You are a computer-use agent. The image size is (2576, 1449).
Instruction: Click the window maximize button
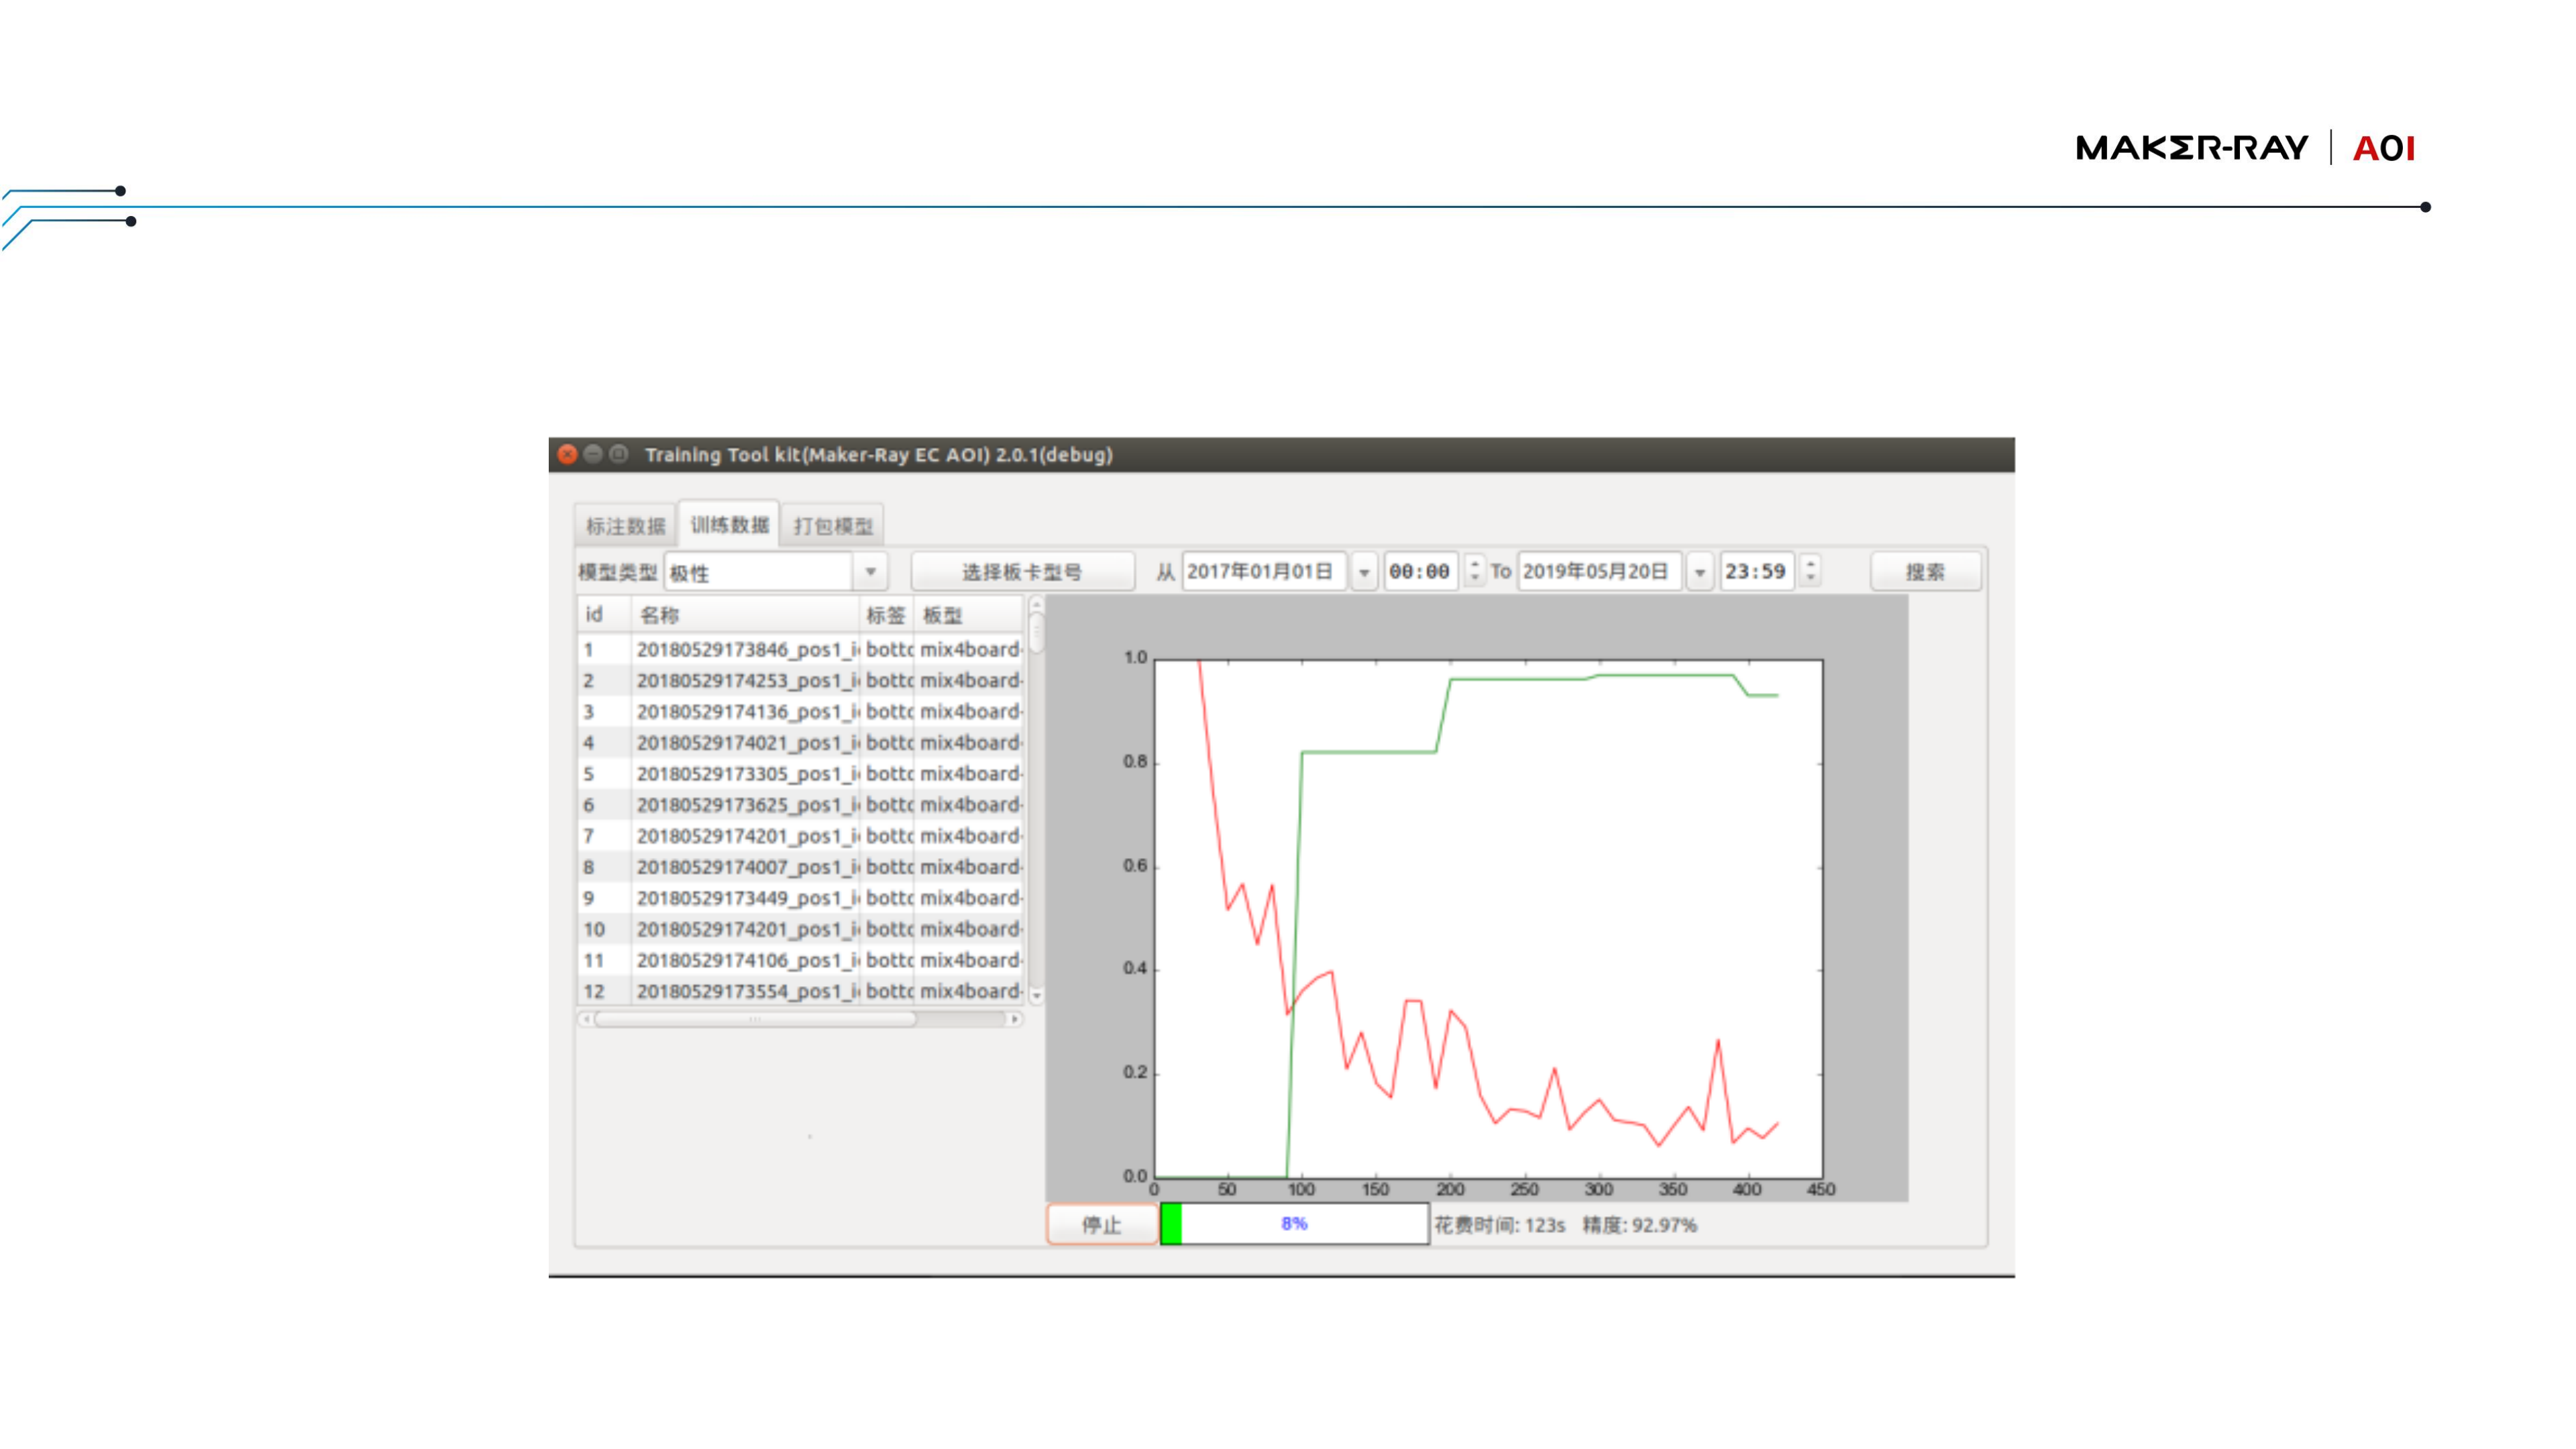[619, 454]
